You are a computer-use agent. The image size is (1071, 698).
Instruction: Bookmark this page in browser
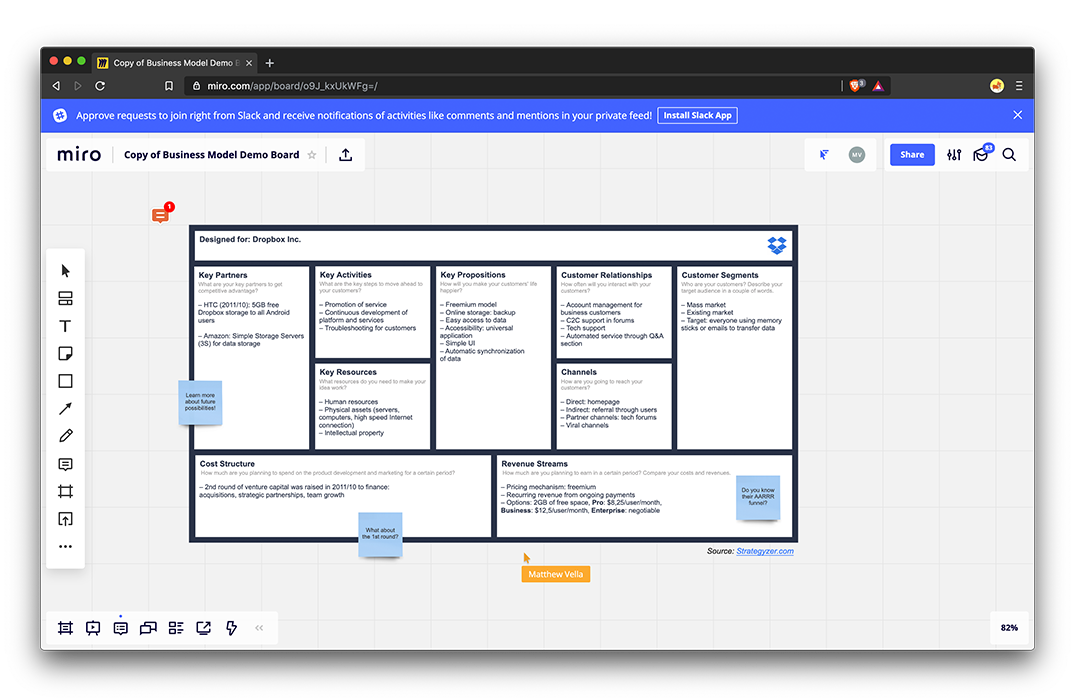click(169, 86)
